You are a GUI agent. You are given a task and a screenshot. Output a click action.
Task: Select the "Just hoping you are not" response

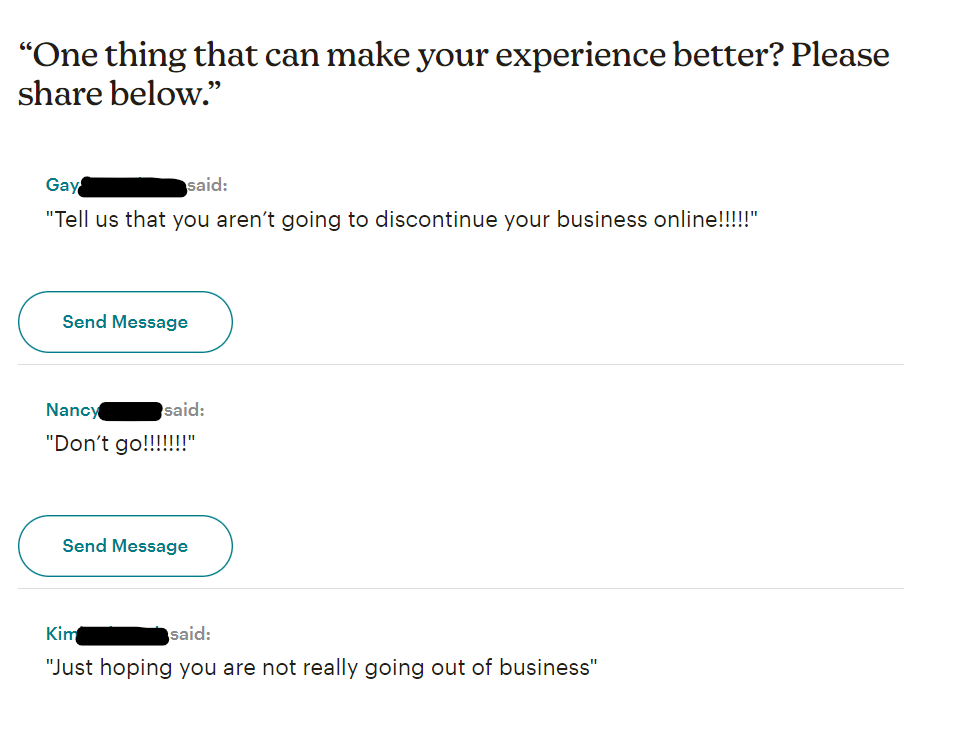[321, 668]
